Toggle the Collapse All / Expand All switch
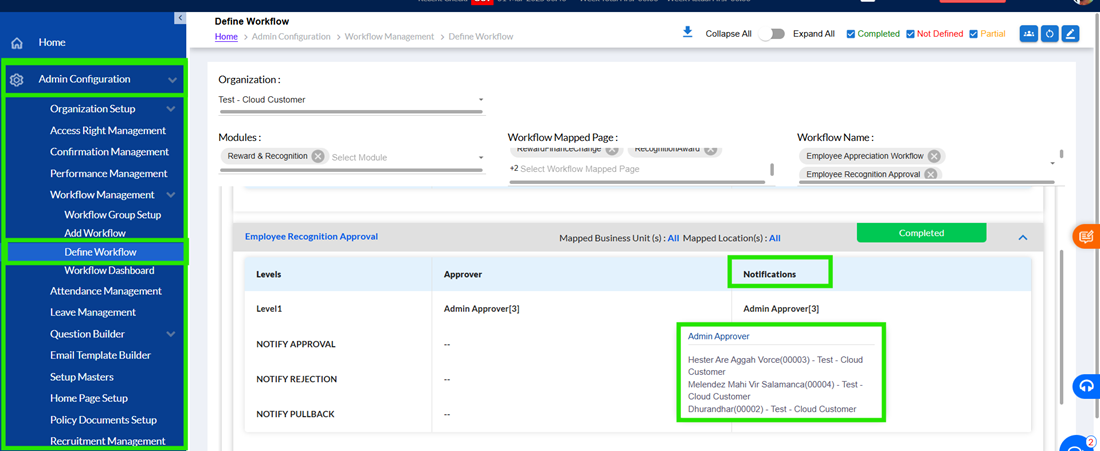This screenshot has width=1100, height=451. click(772, 34)
